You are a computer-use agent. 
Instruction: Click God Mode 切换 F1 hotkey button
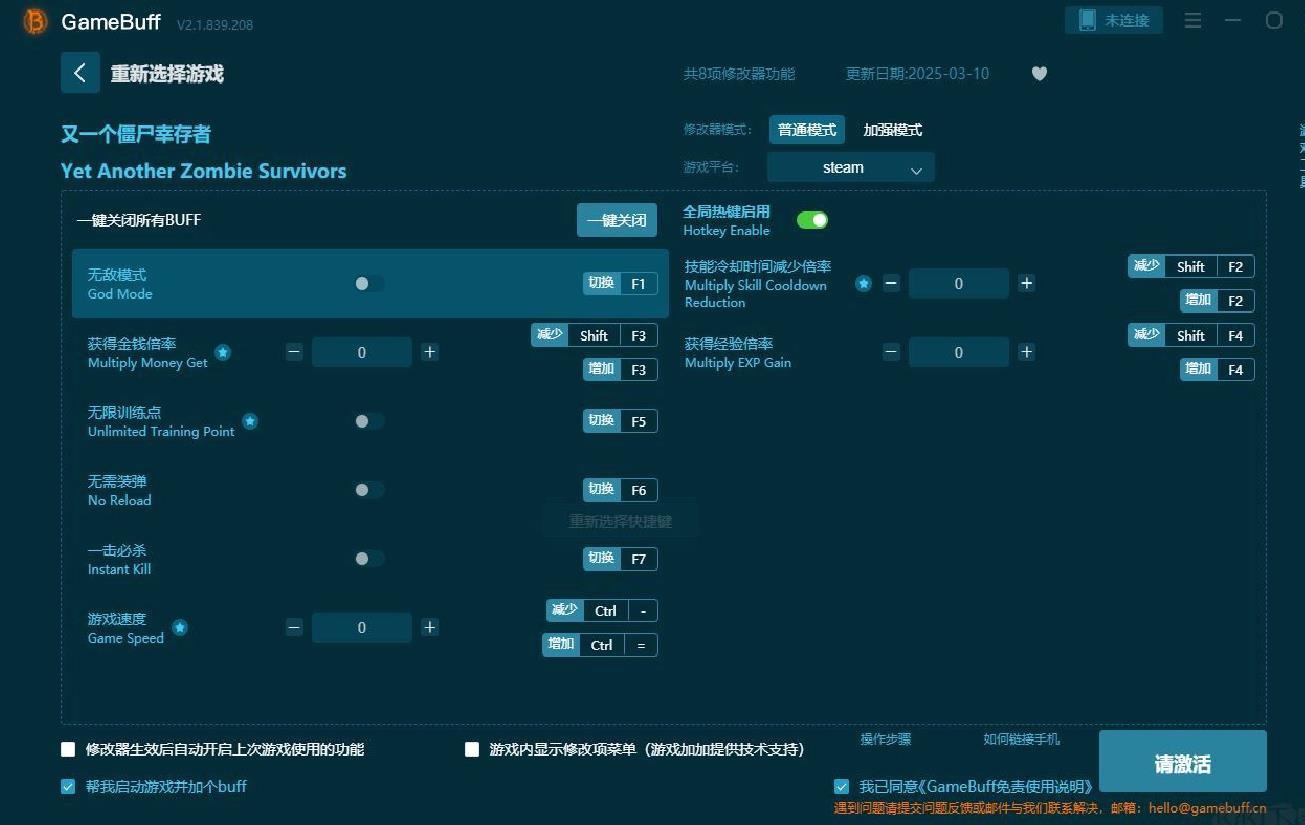[620, 283]
